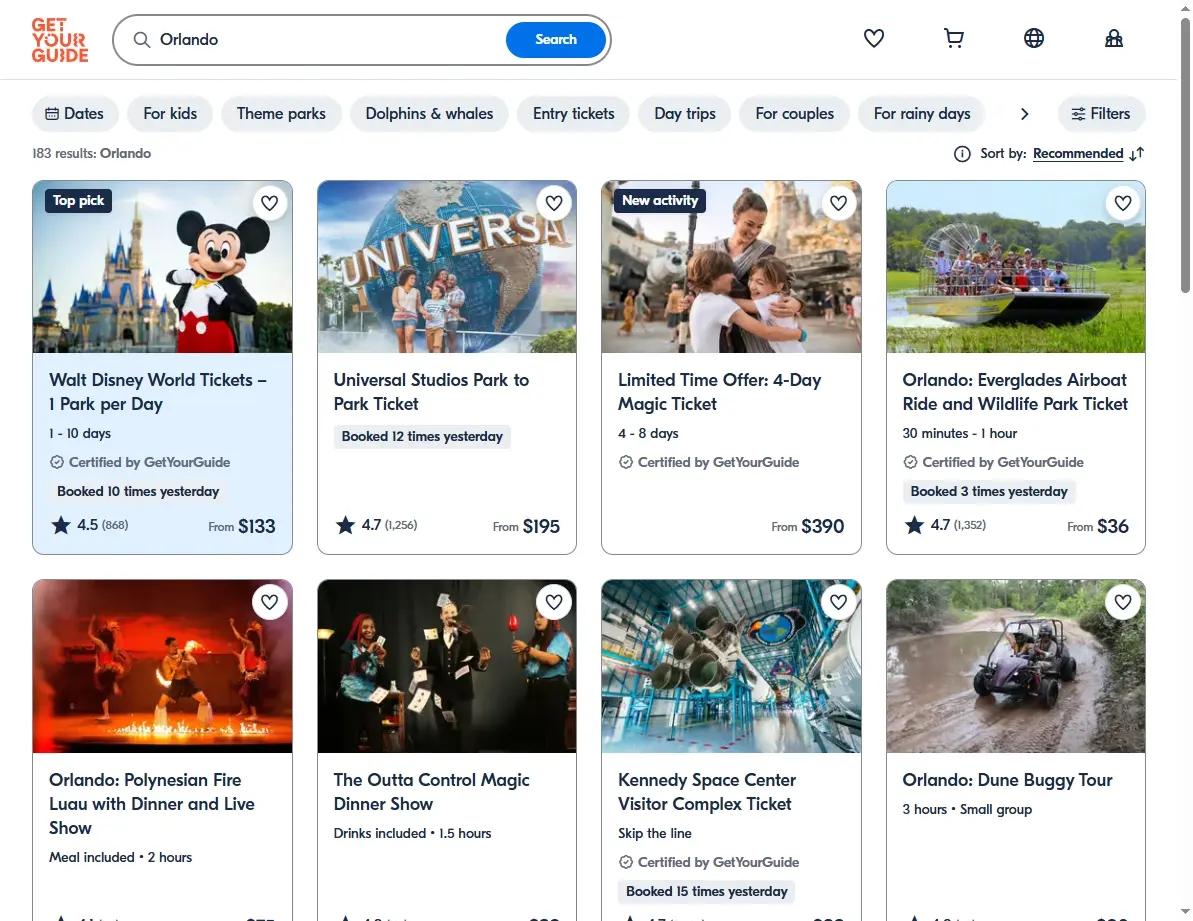This screenshot has height=921, width=1193.
Task: Click the sort order arrows icon
Action: (1137, 154)
